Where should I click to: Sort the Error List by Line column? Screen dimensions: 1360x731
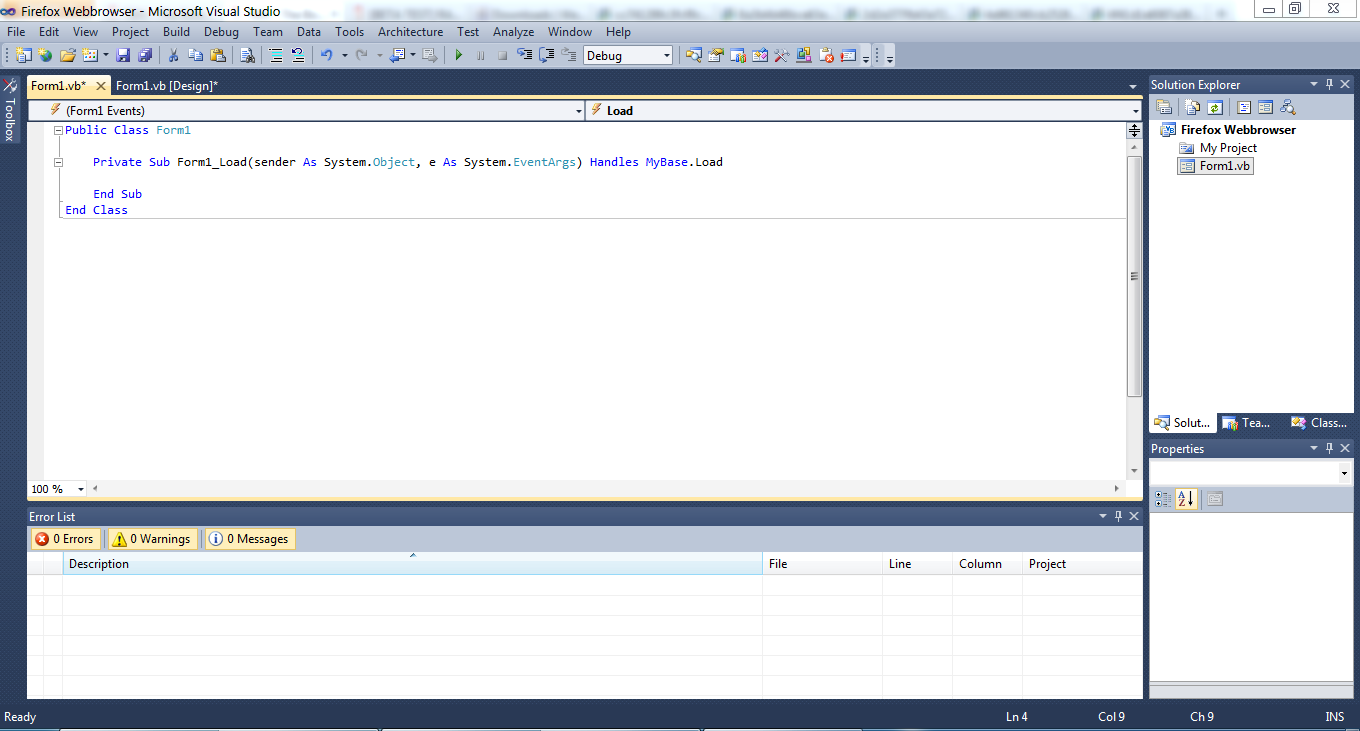pyautogui.click(x=917, y=564)
